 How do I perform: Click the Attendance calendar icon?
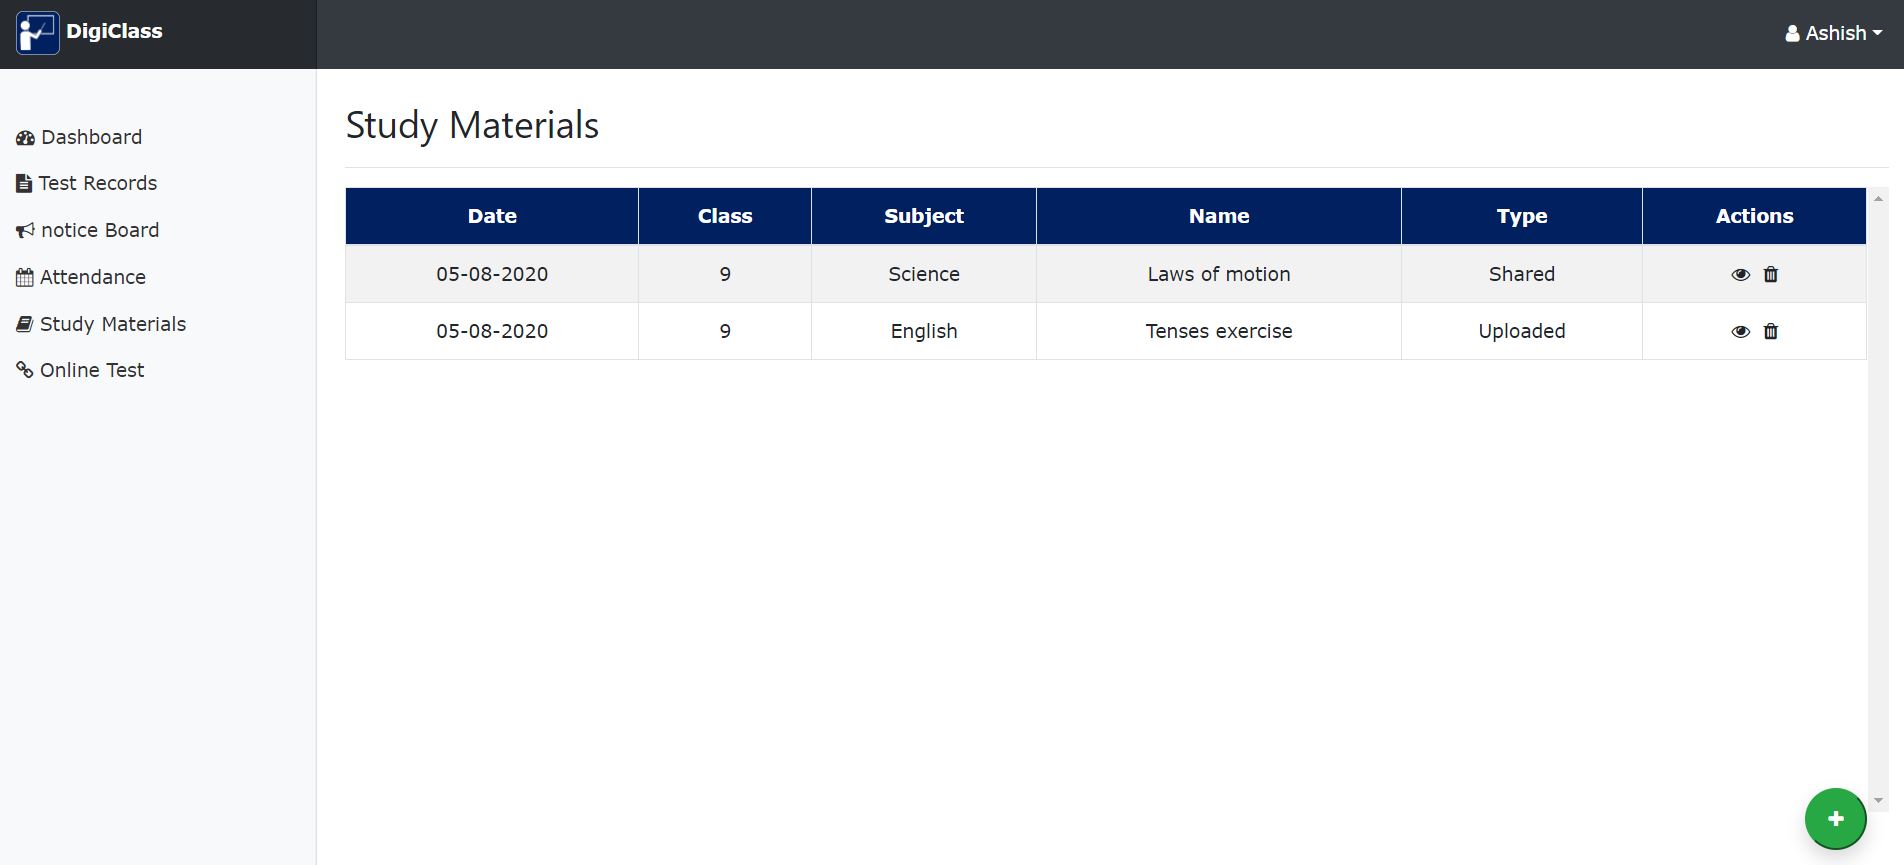coord(25,278)
